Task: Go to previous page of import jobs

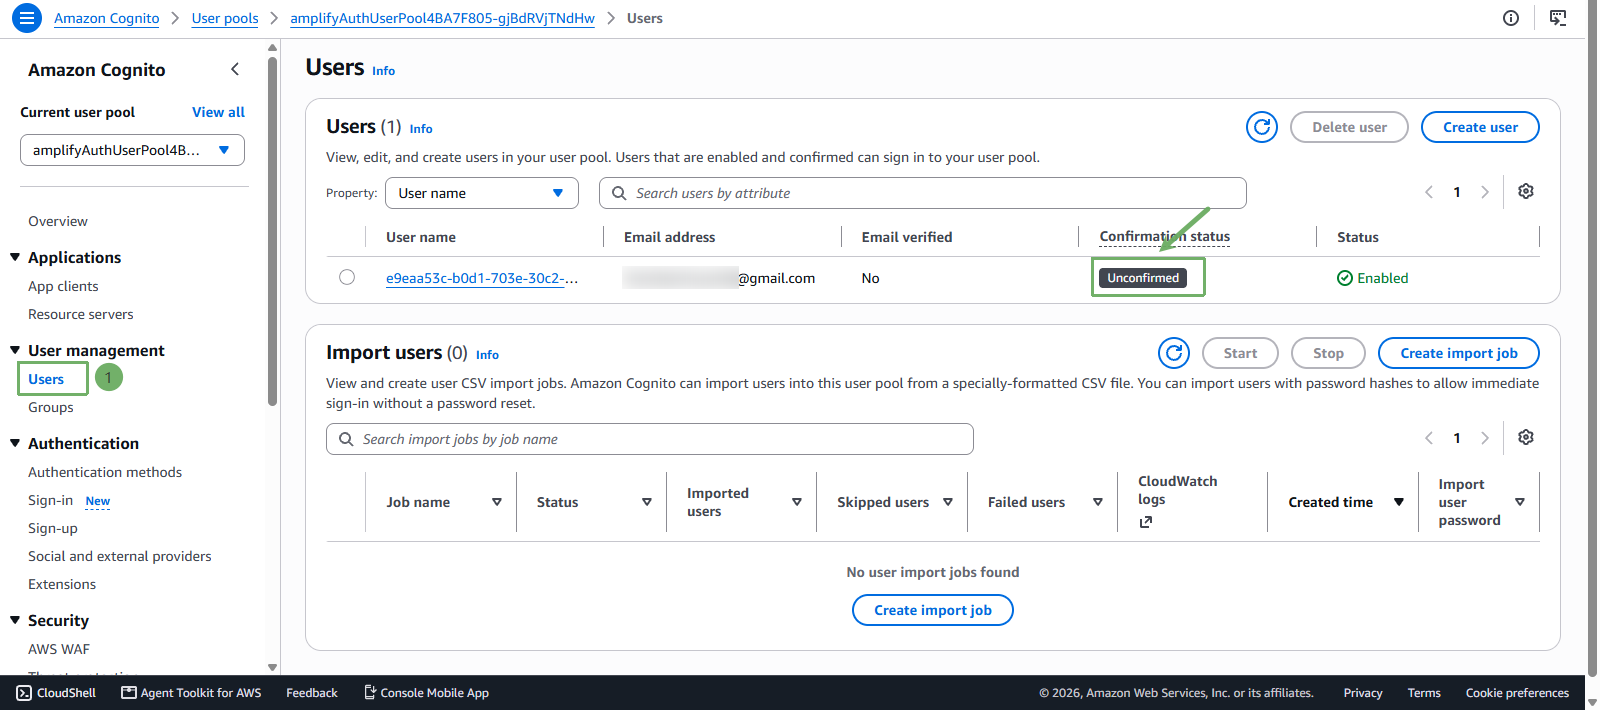Action: [x=1429, y=438]
